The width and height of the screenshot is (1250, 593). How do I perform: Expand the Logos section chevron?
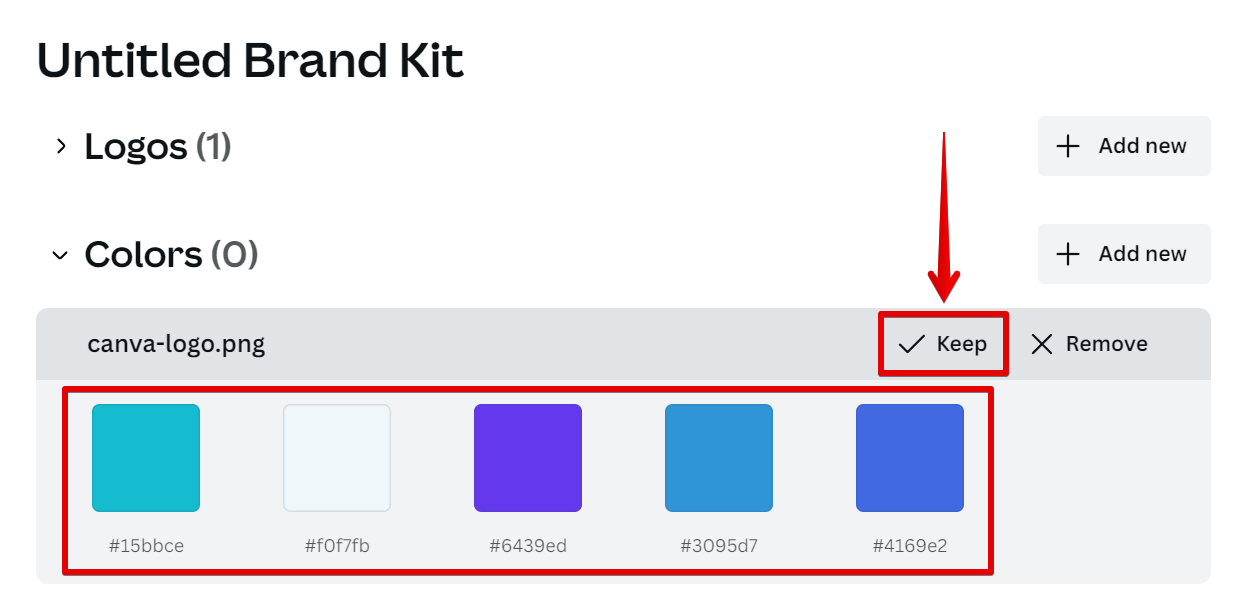(61, 147)
